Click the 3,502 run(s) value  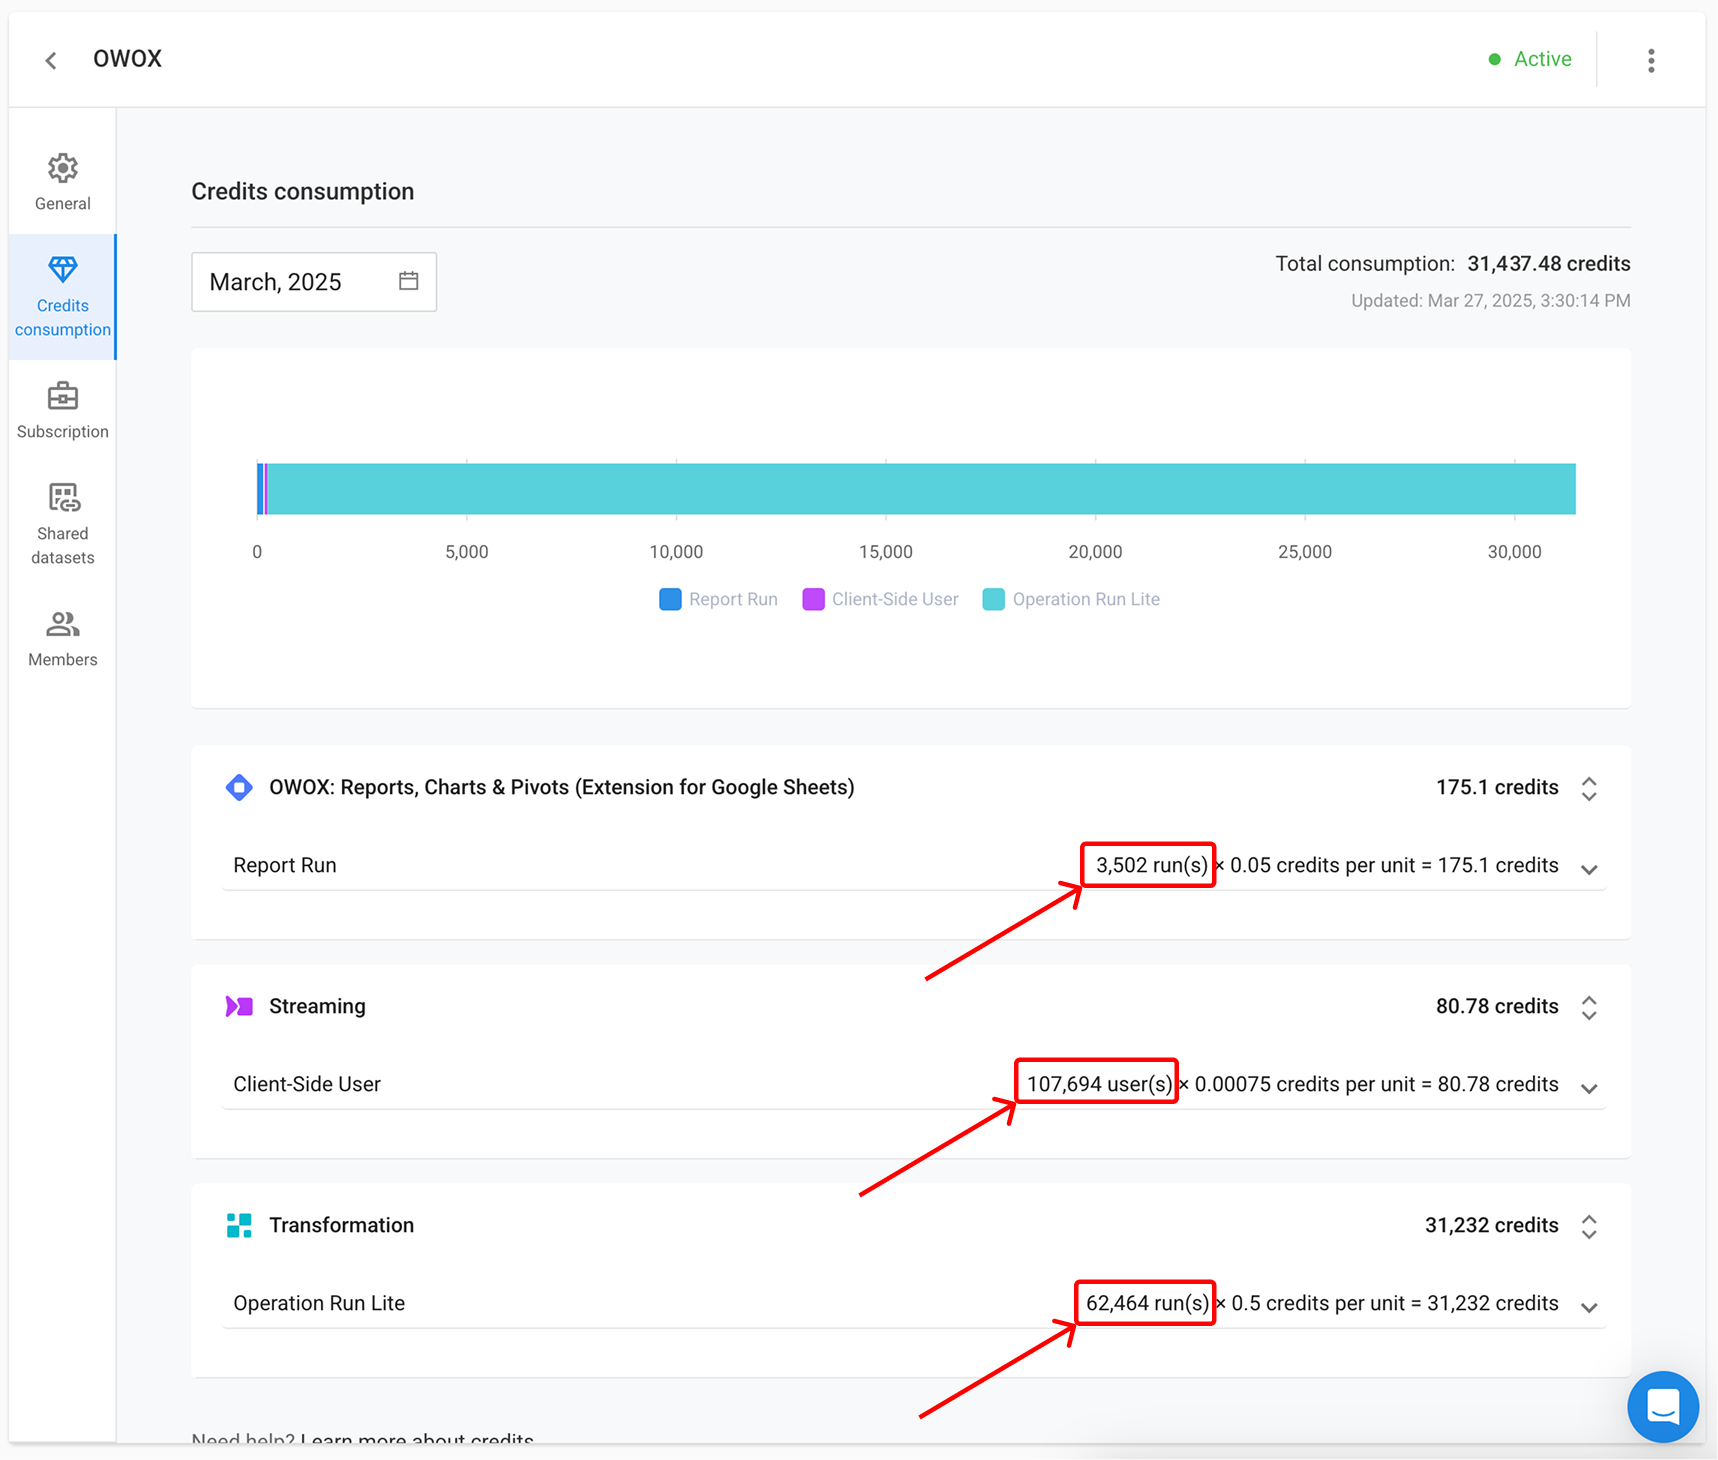click(x=1151, y=865)
